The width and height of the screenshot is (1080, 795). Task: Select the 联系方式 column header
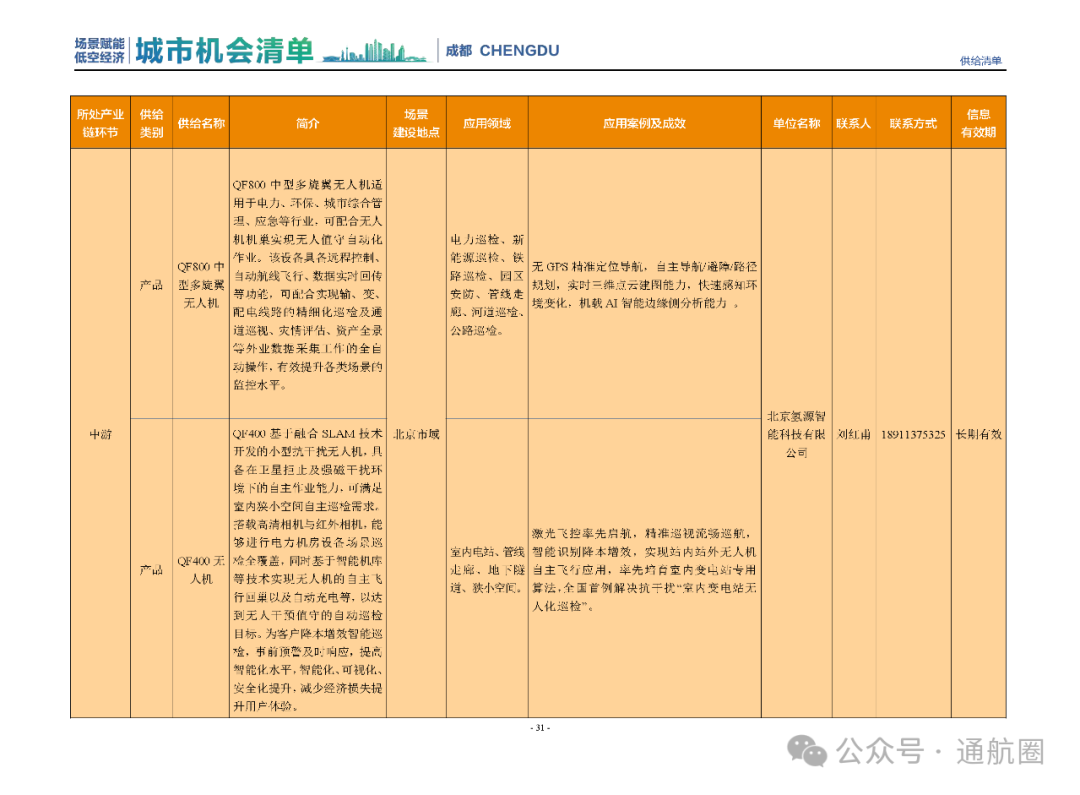(913, 123)
